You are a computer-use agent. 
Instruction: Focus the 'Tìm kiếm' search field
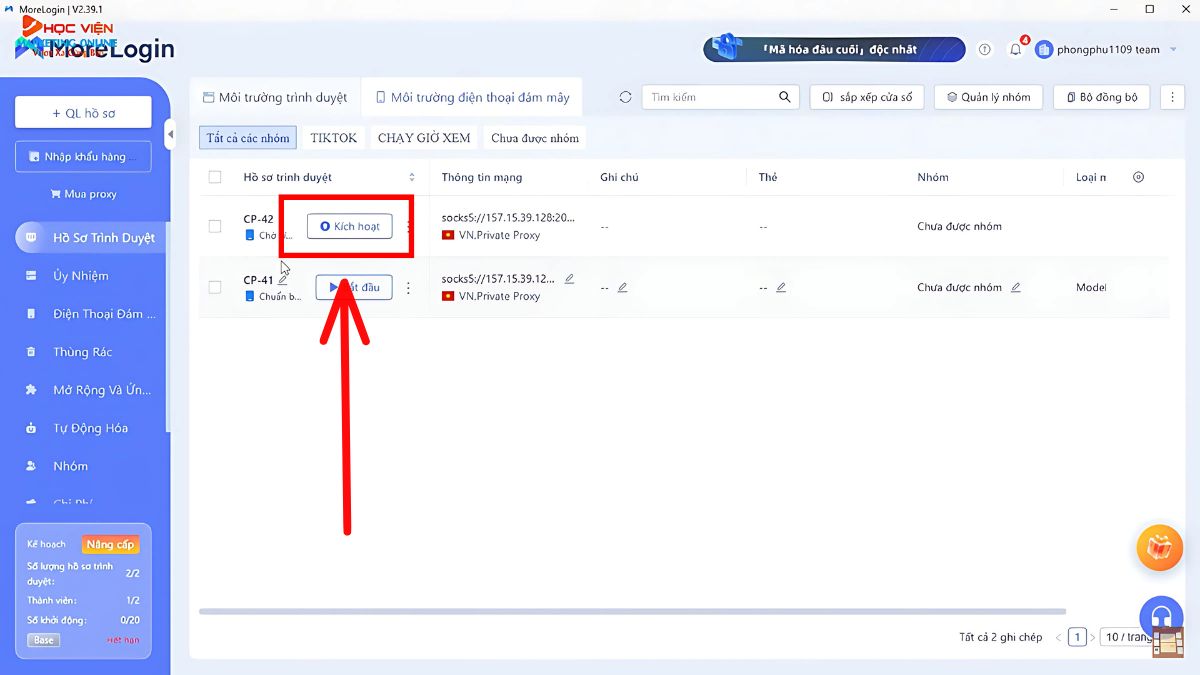[710, 97]
